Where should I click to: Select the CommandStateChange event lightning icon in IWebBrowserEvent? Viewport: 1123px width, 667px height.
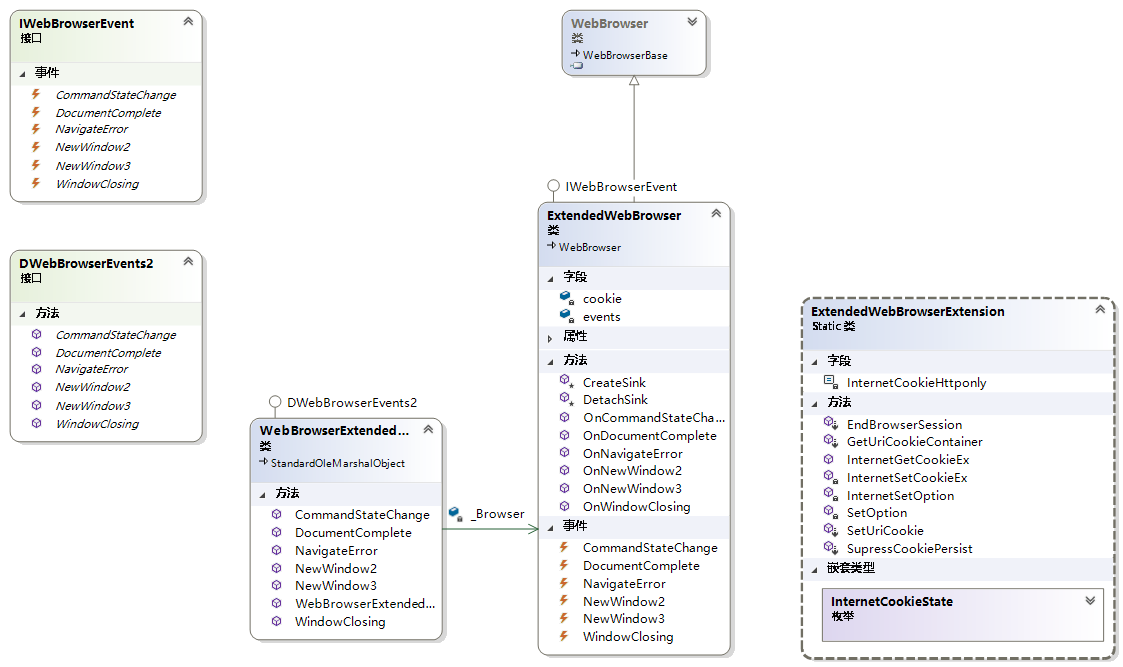pyautogui.click(x=36, y=94)
